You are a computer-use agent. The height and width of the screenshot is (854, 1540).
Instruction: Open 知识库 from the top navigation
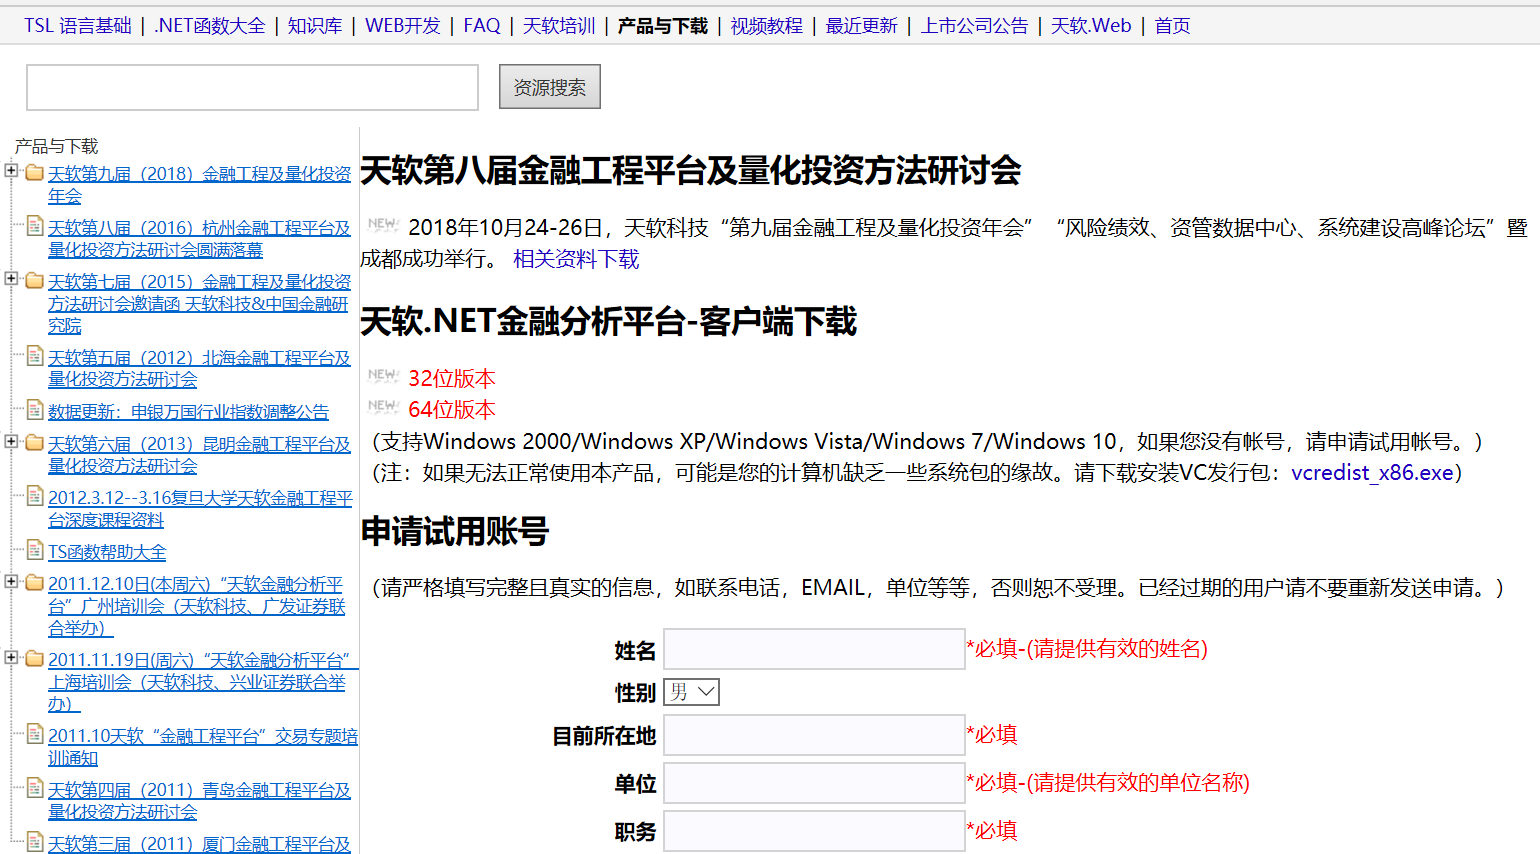315,26
